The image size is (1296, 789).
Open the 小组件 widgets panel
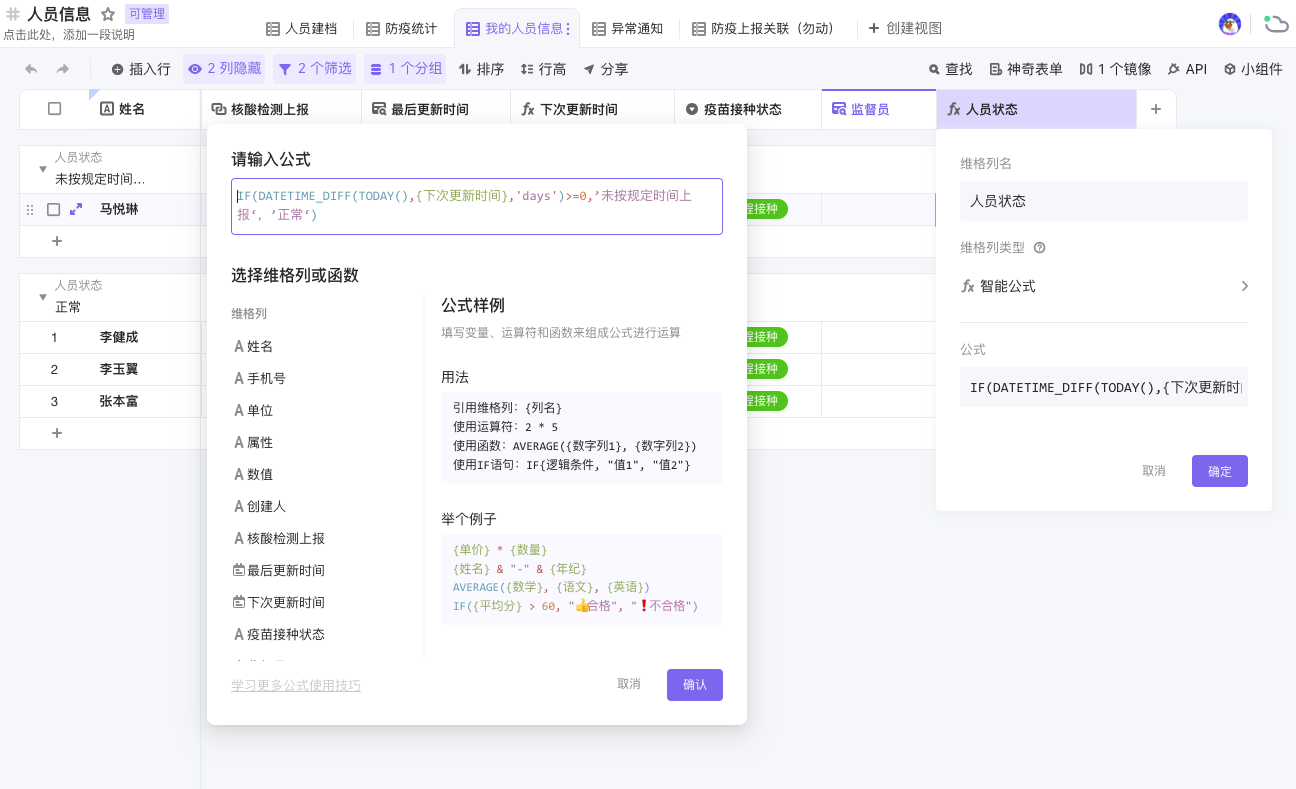click(1253, 69)
